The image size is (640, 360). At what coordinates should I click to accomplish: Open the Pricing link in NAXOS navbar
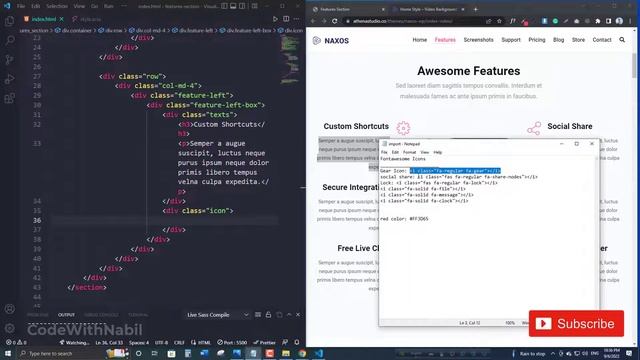(537, 40)
